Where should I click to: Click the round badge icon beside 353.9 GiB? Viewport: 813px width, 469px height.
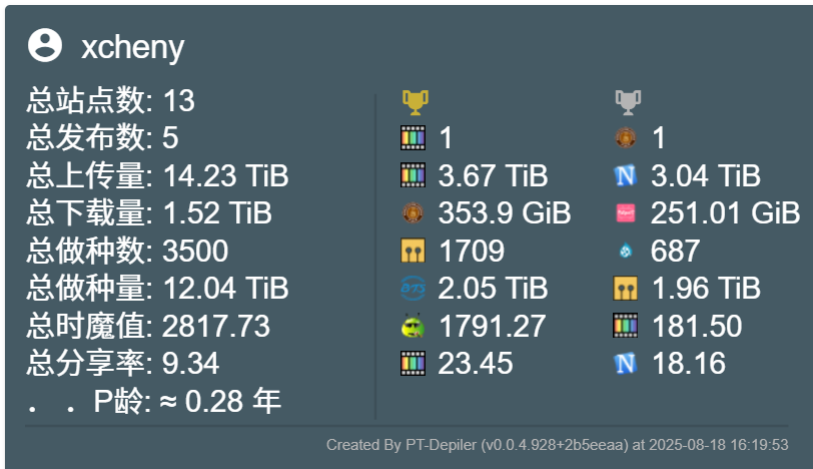[413, 212]
